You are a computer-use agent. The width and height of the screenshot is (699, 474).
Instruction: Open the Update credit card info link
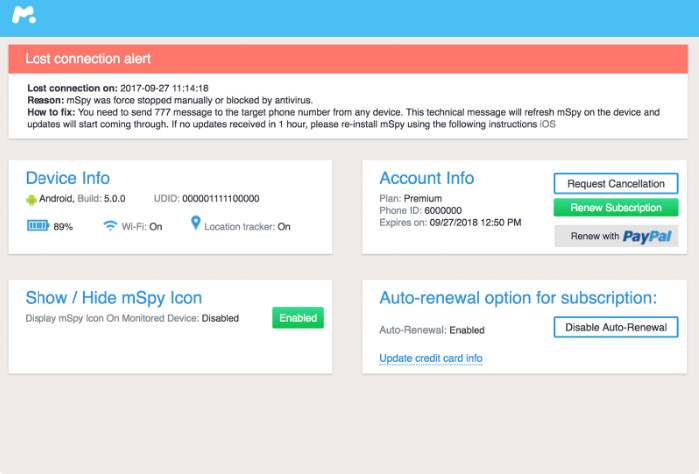coord(431,358)
